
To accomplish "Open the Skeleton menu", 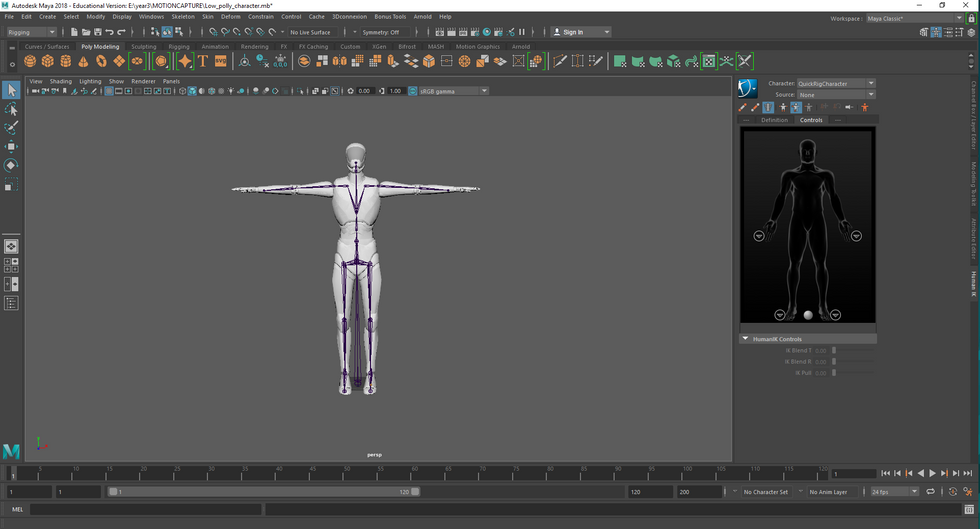I will coord(183,17).
